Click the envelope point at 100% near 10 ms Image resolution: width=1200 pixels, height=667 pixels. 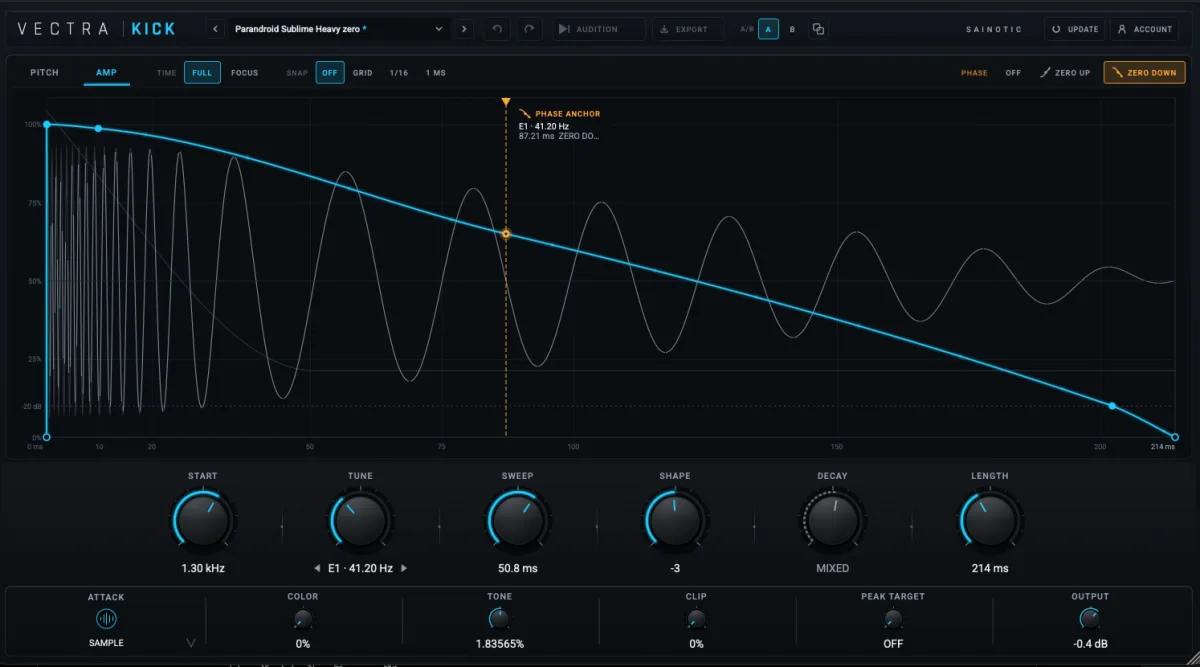pyautogui.click(x=98, y=128)
